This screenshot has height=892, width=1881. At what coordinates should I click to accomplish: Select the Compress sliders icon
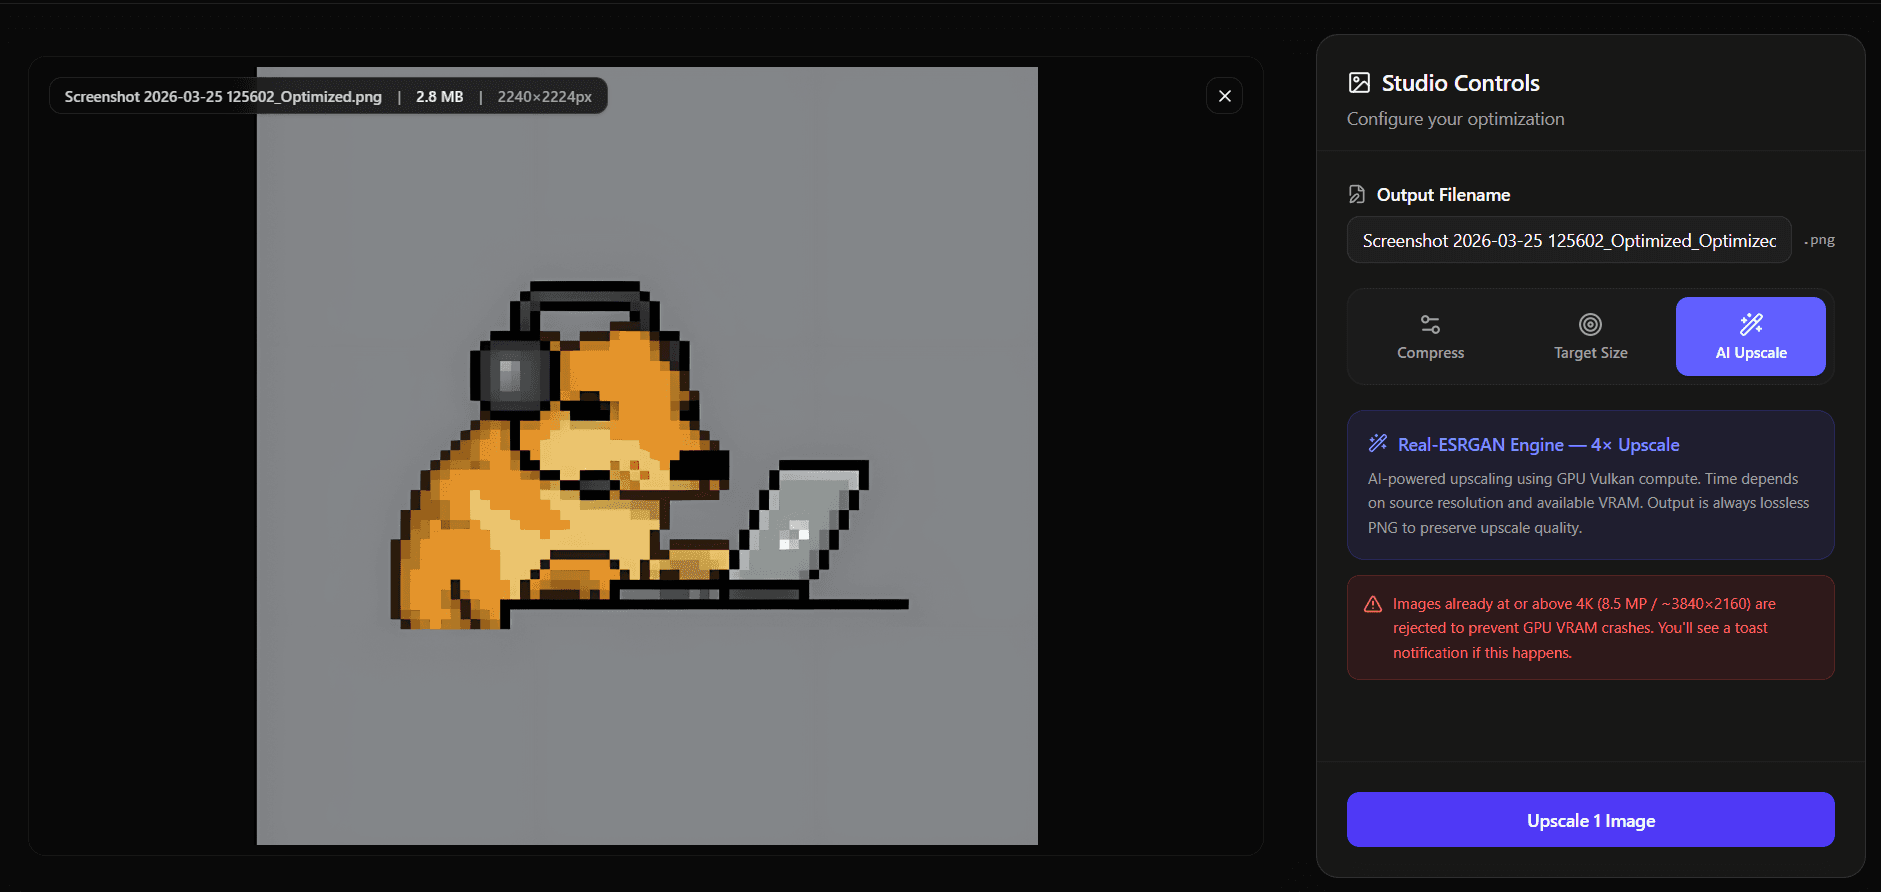(x=1430, y=324)
